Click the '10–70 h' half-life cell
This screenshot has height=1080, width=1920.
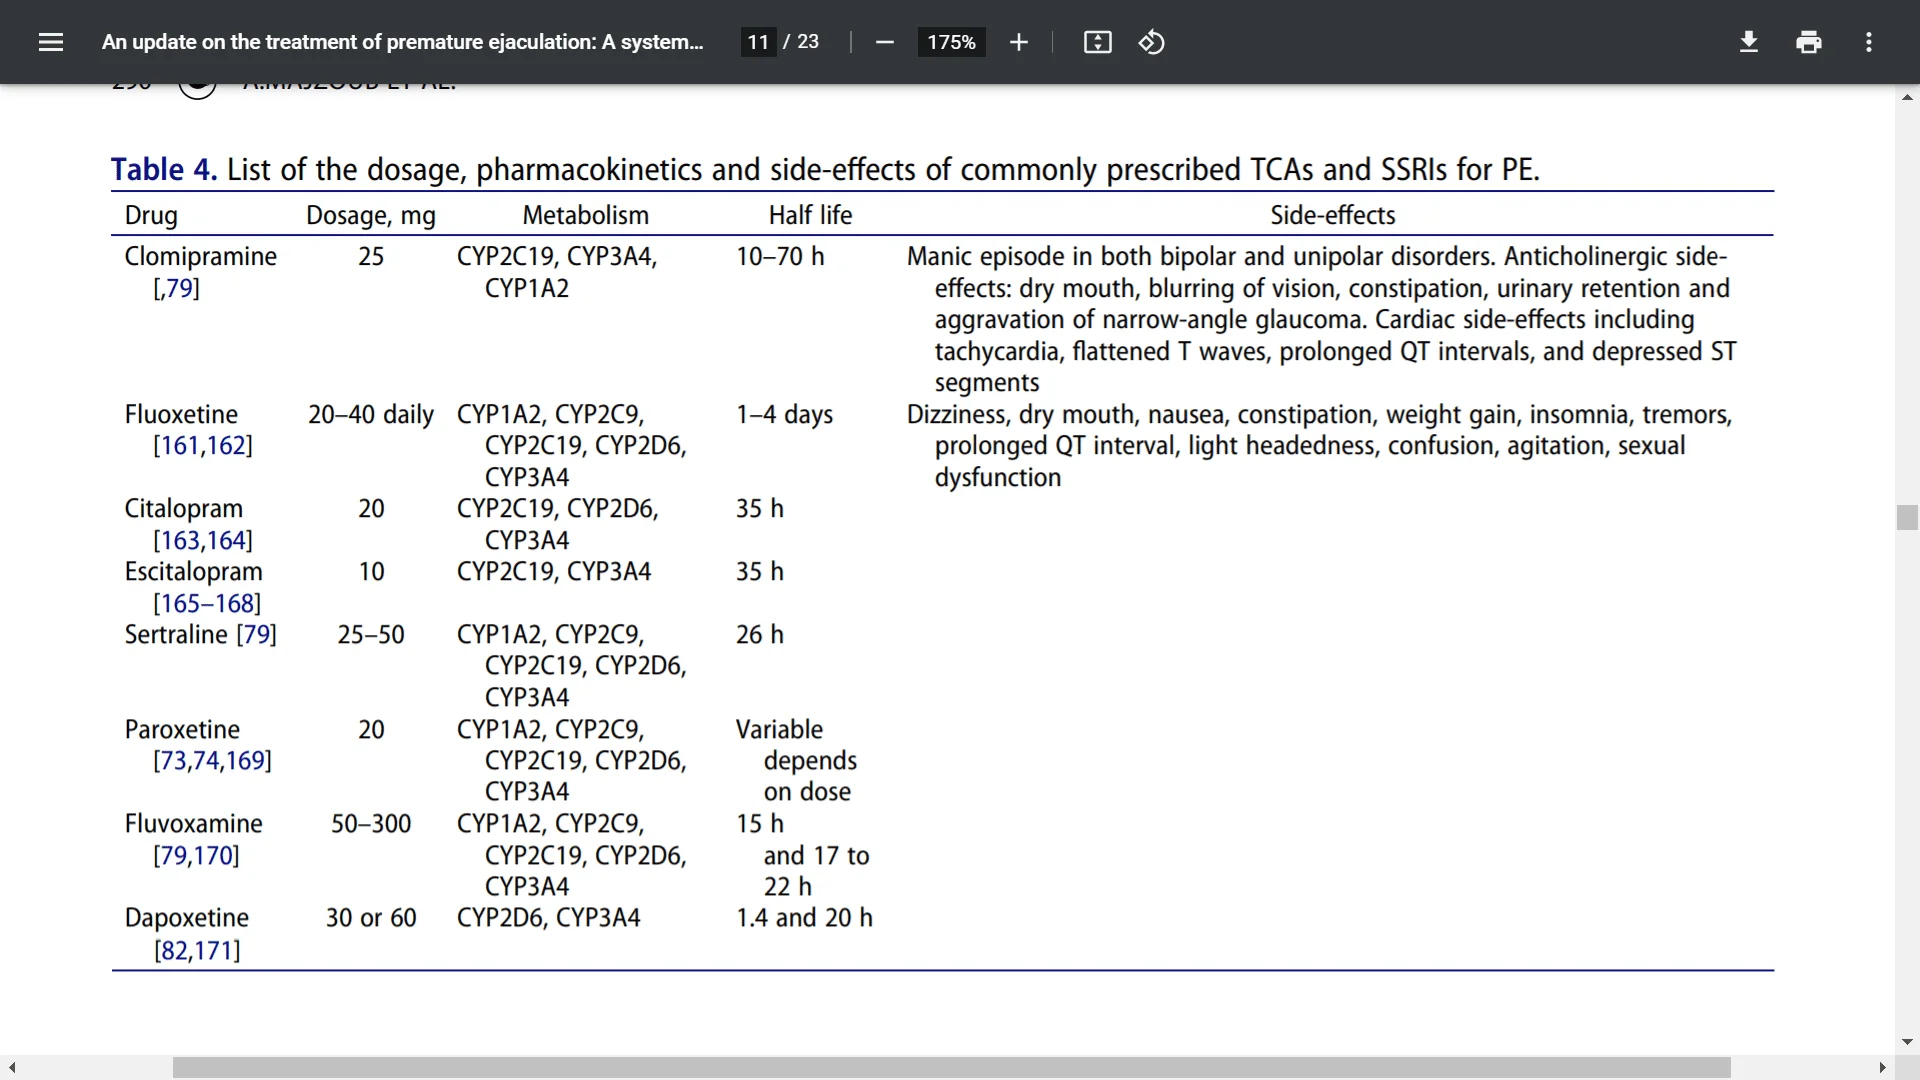pos(781,257)
